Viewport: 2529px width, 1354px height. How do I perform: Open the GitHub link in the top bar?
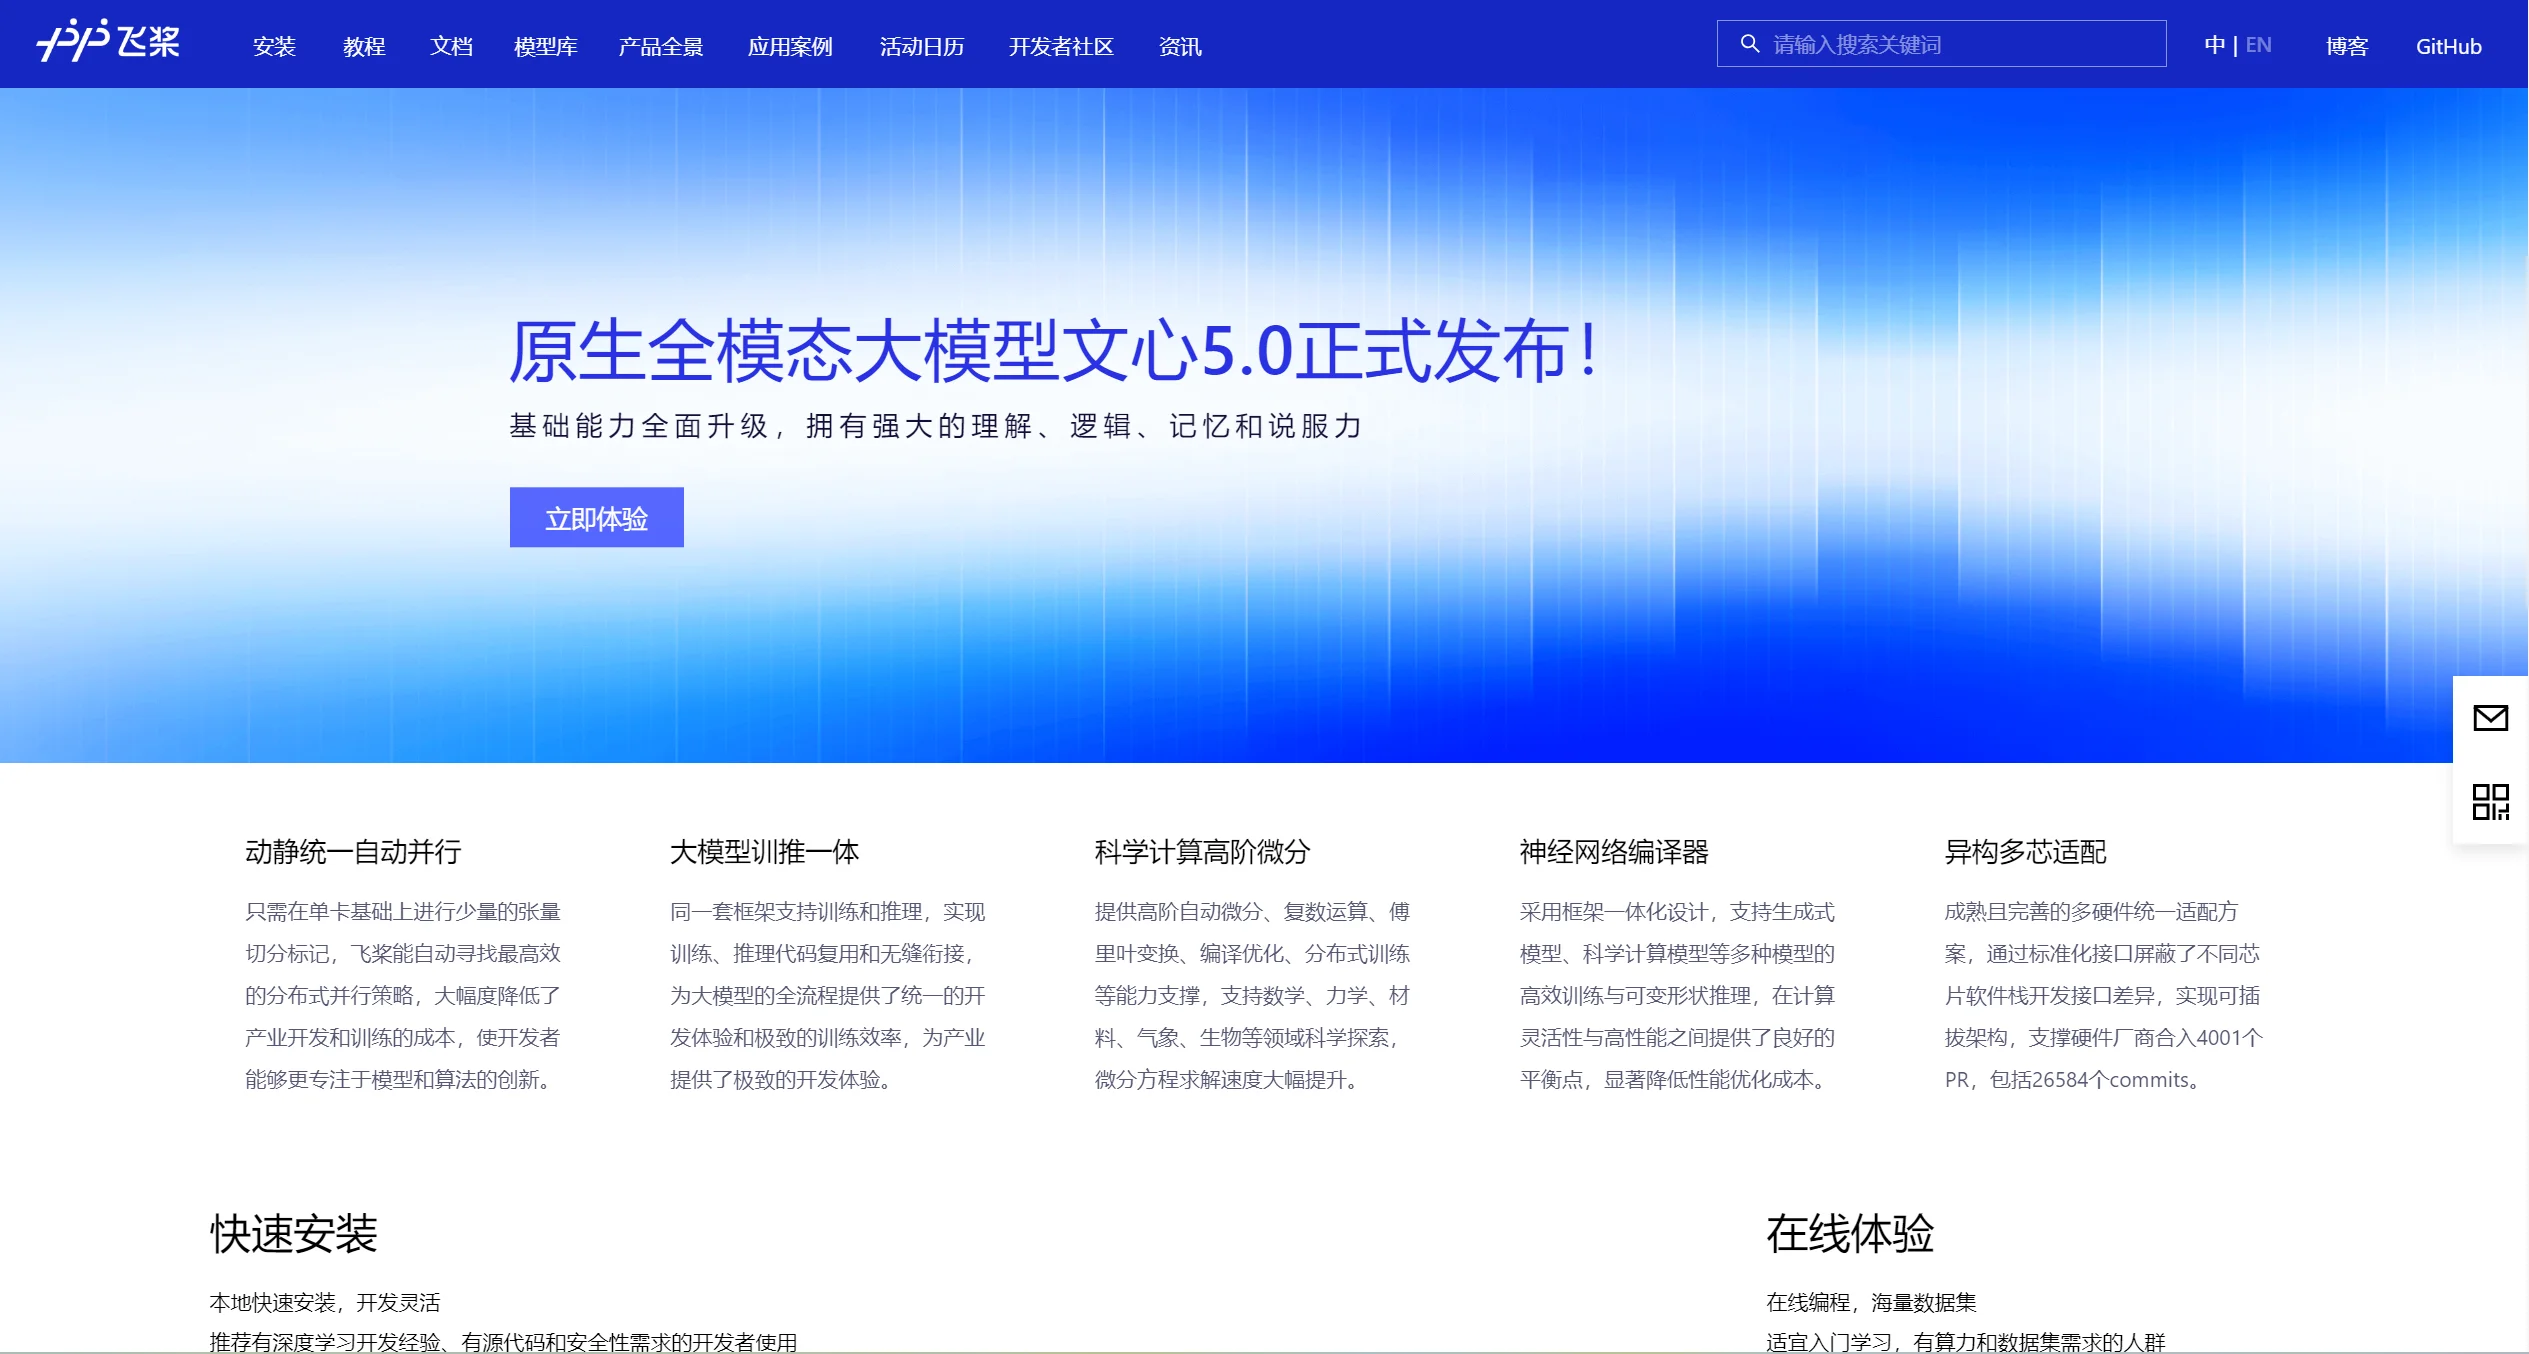pos(2448,46)
